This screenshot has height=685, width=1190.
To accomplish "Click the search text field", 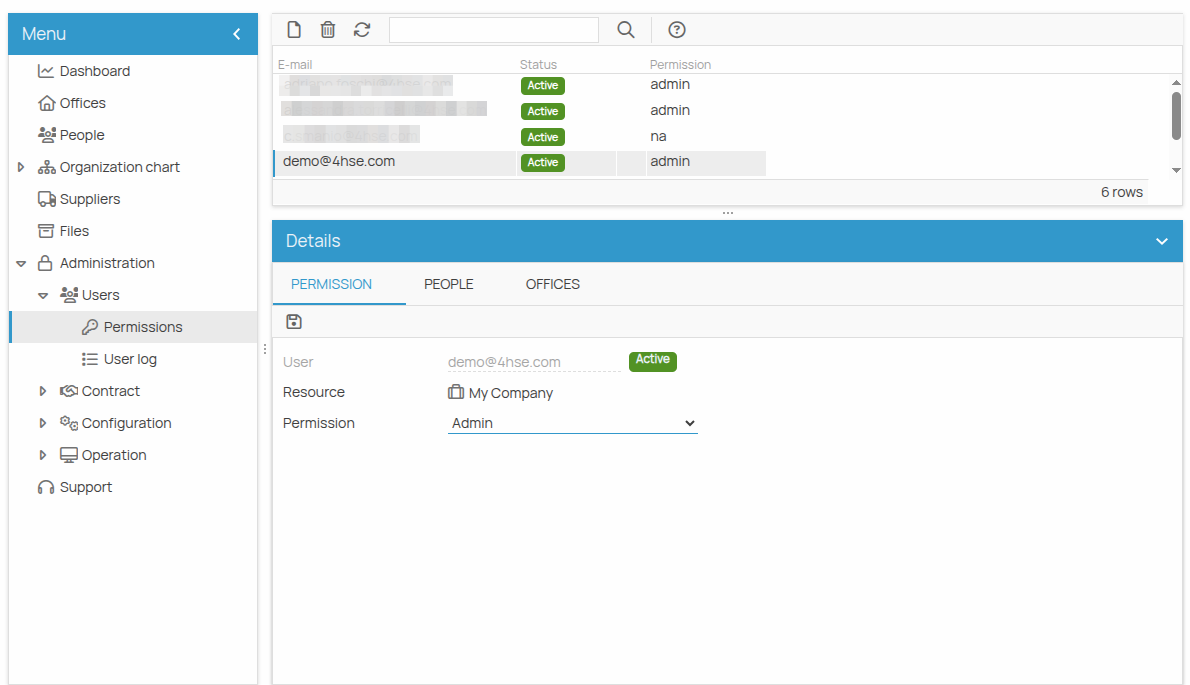I will (x=493, y=30).
